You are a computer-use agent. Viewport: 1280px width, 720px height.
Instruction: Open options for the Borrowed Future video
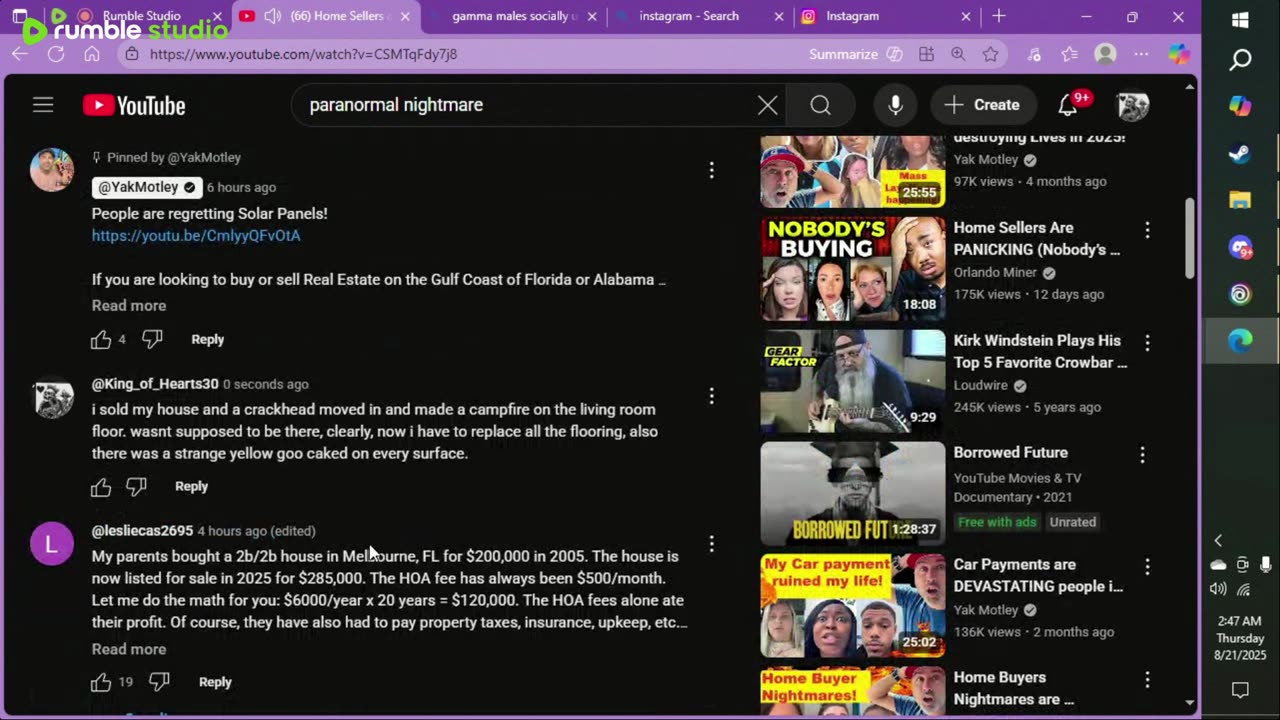click(x=1142, y=454)
